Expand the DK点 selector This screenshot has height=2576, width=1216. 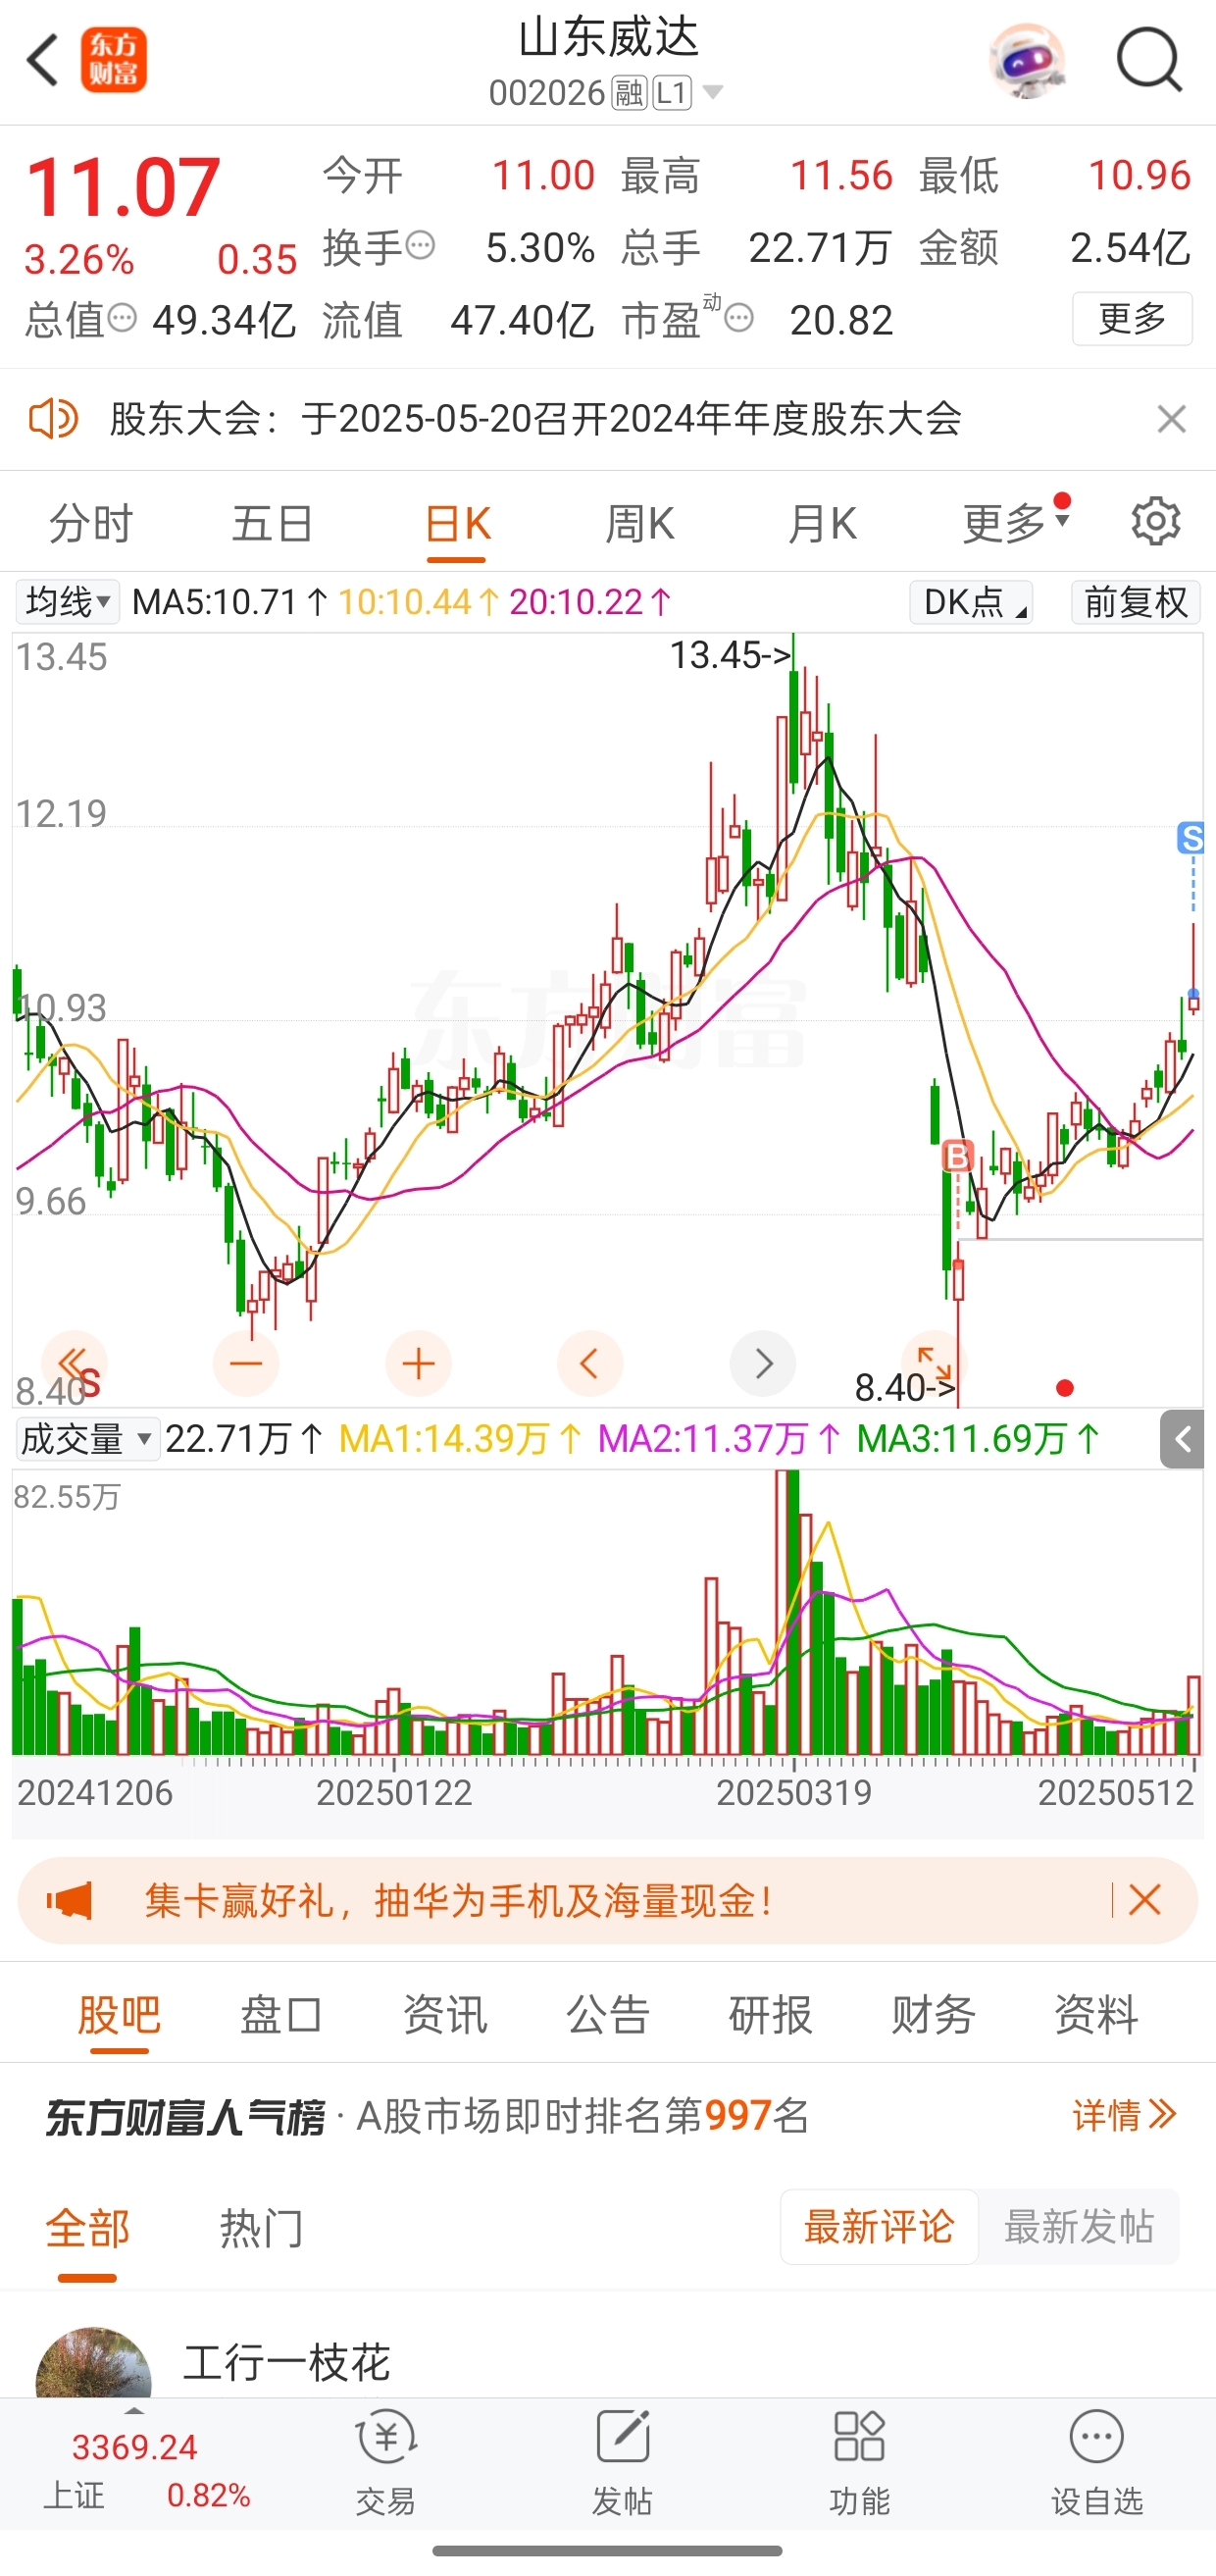[971, 602]
